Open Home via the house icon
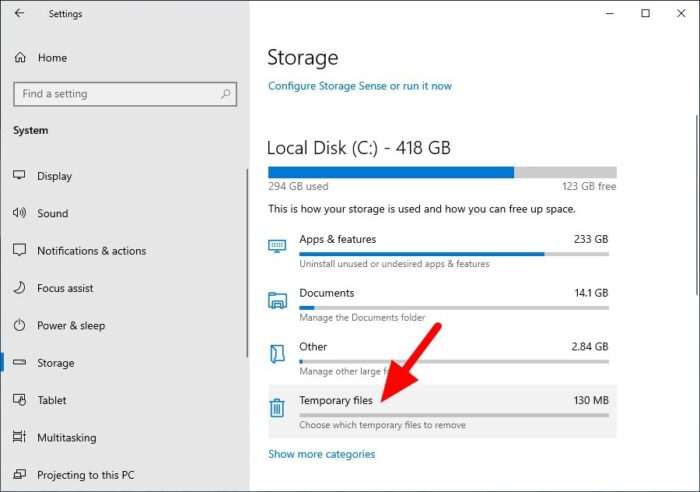 (x=20, y=58)
